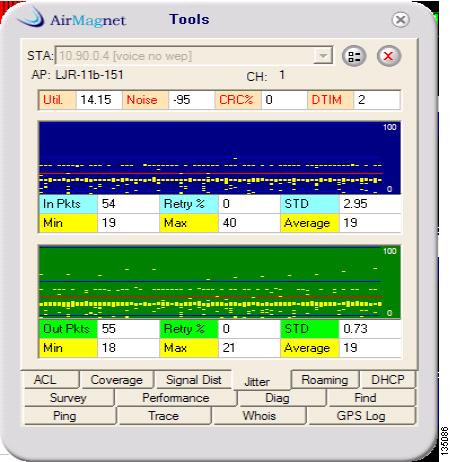This screenshot has height=462, width=450.
Task: Switch to the Whois tab
Action: [x=259, y=416]
